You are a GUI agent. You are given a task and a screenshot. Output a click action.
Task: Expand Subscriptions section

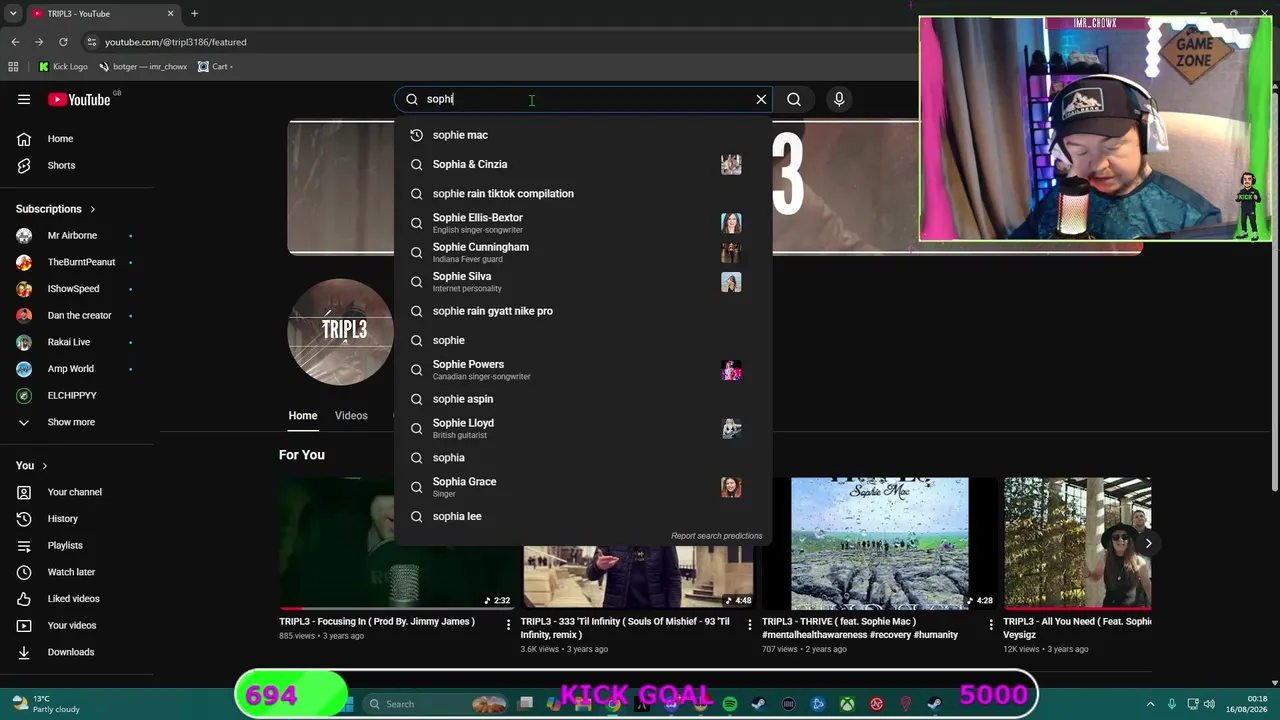(56, 209)
